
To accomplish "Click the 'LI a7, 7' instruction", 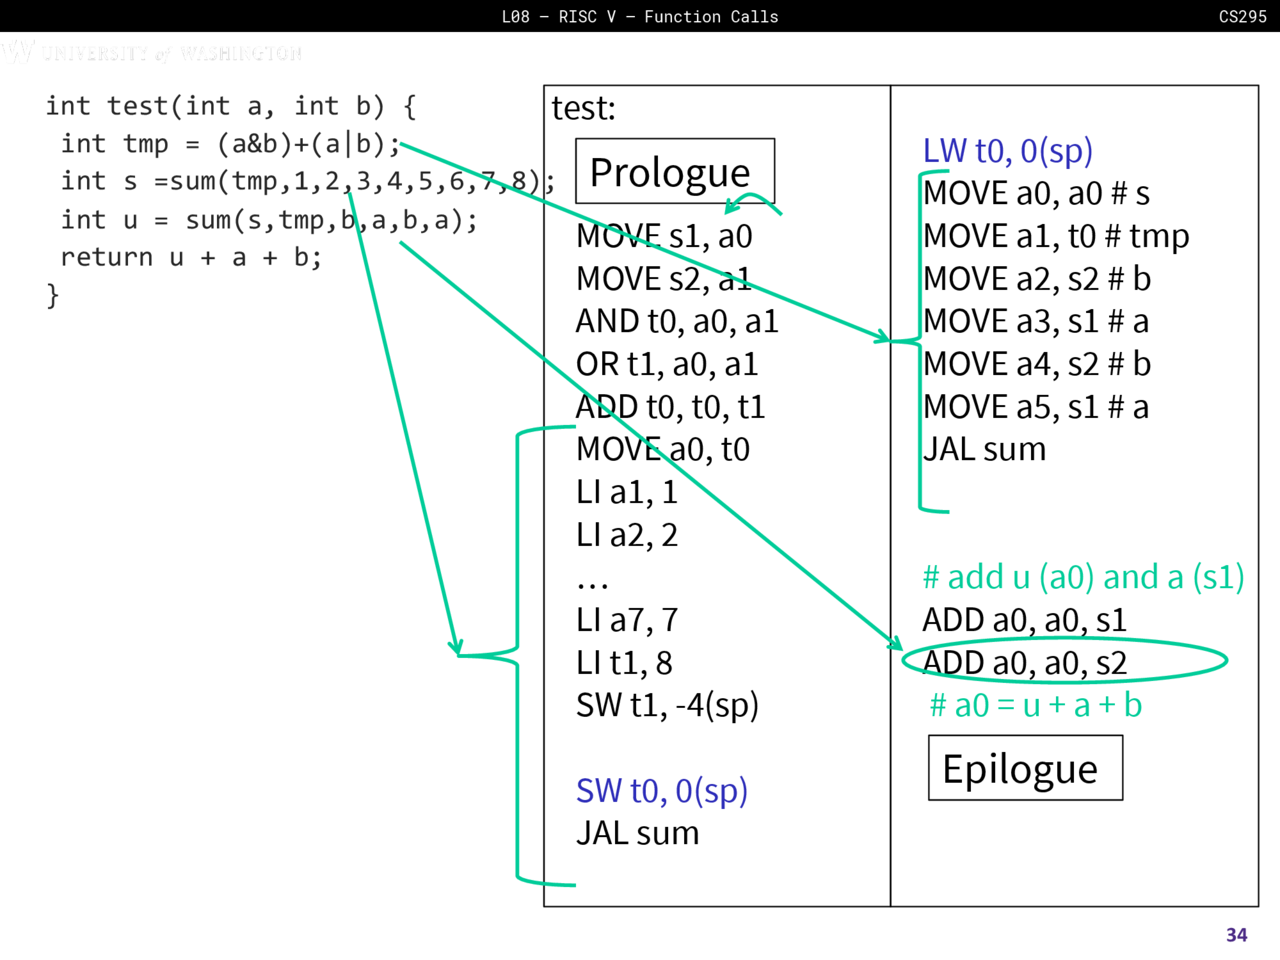I will 626,620.
